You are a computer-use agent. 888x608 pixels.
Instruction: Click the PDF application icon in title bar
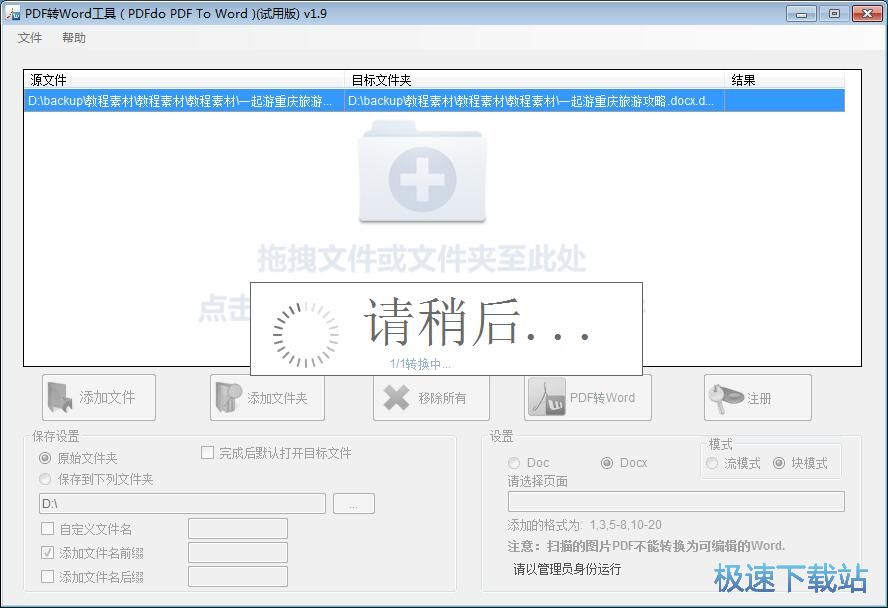(14, 13)
